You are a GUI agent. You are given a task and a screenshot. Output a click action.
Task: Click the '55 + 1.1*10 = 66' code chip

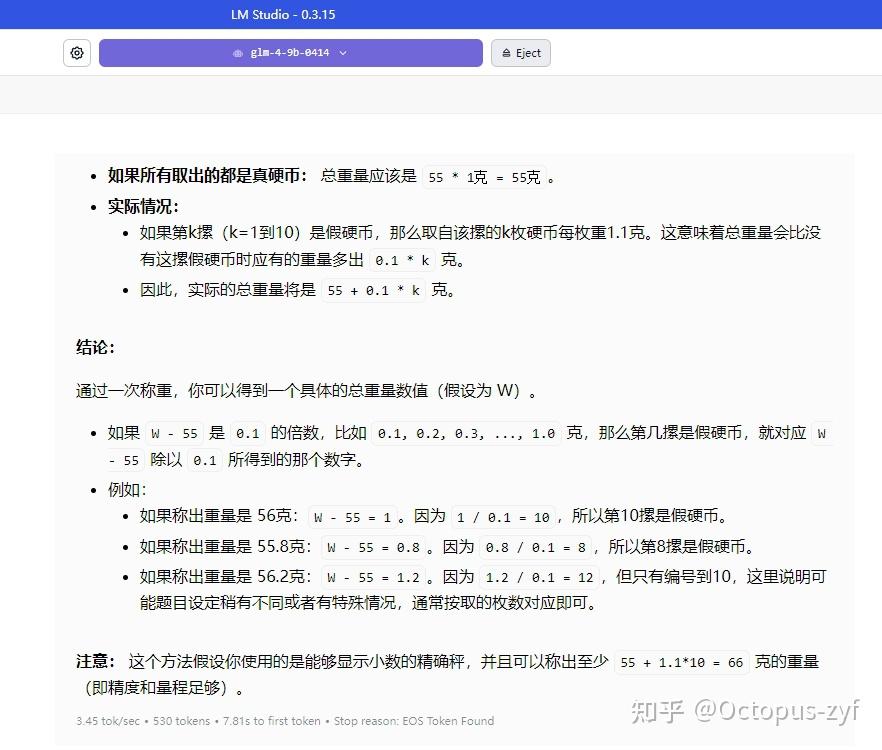click(682, 662)
